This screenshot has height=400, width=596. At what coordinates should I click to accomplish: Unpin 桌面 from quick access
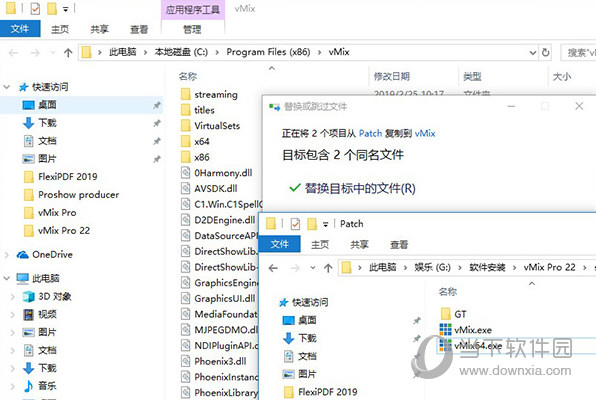(x=157, y=105)
